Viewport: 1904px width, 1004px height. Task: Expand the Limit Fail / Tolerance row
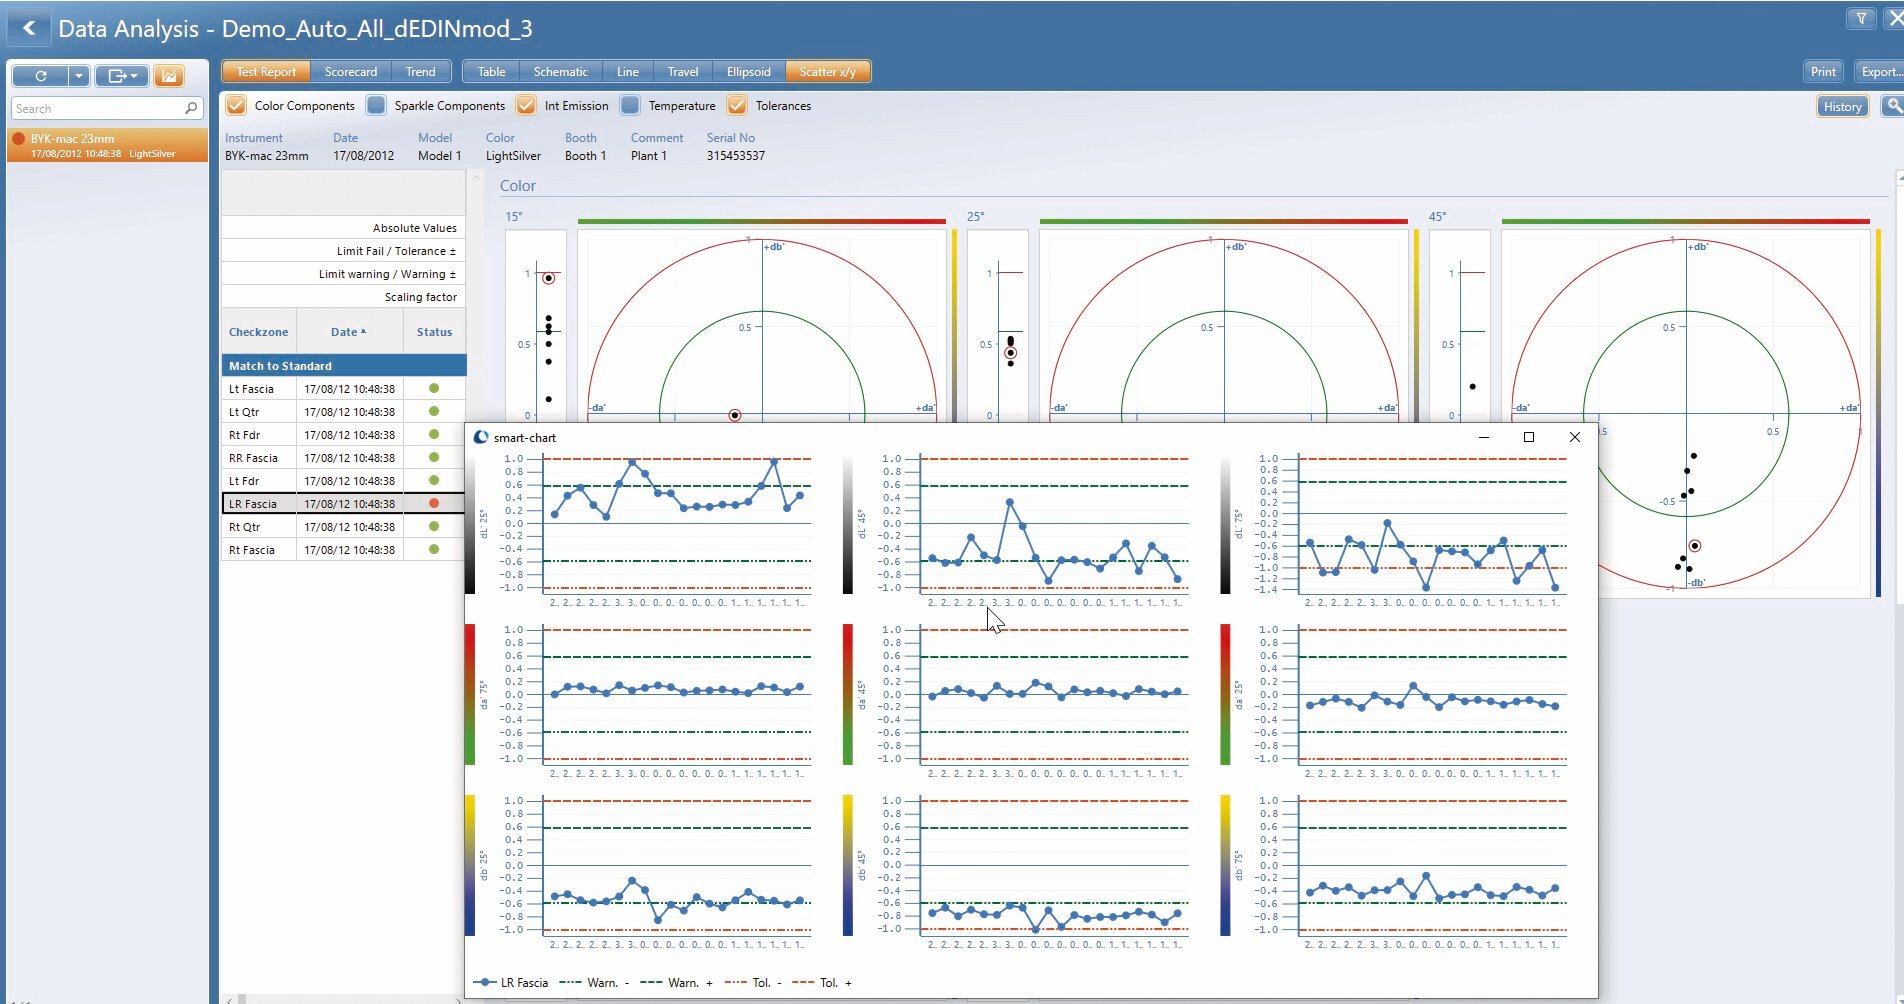point(343,251)
